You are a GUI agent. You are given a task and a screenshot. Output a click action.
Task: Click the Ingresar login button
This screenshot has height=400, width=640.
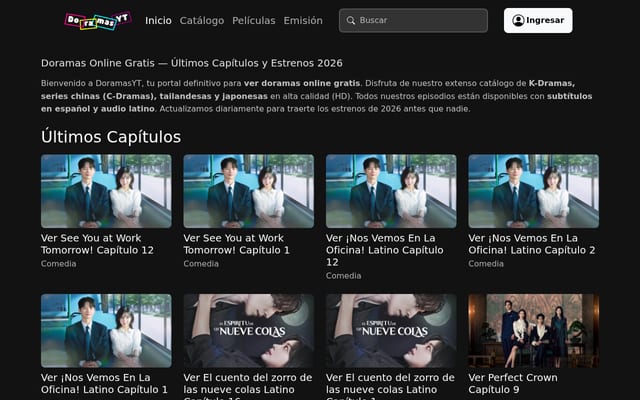538,20
